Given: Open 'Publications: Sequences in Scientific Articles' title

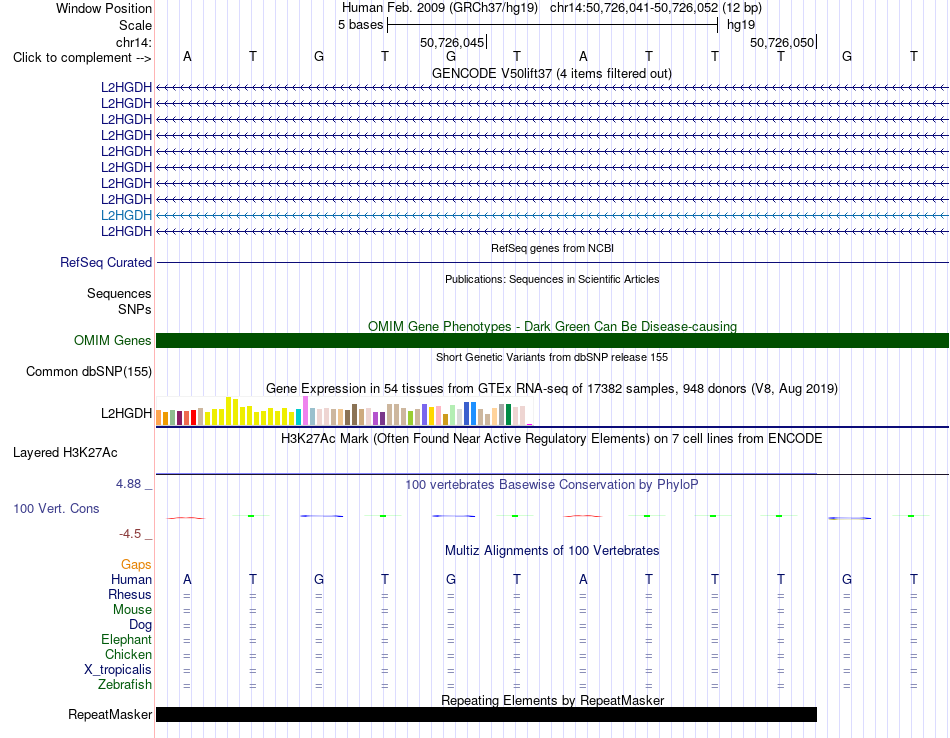Looking at the screenshot, I should pyautogui.click(x=552, y=279).
